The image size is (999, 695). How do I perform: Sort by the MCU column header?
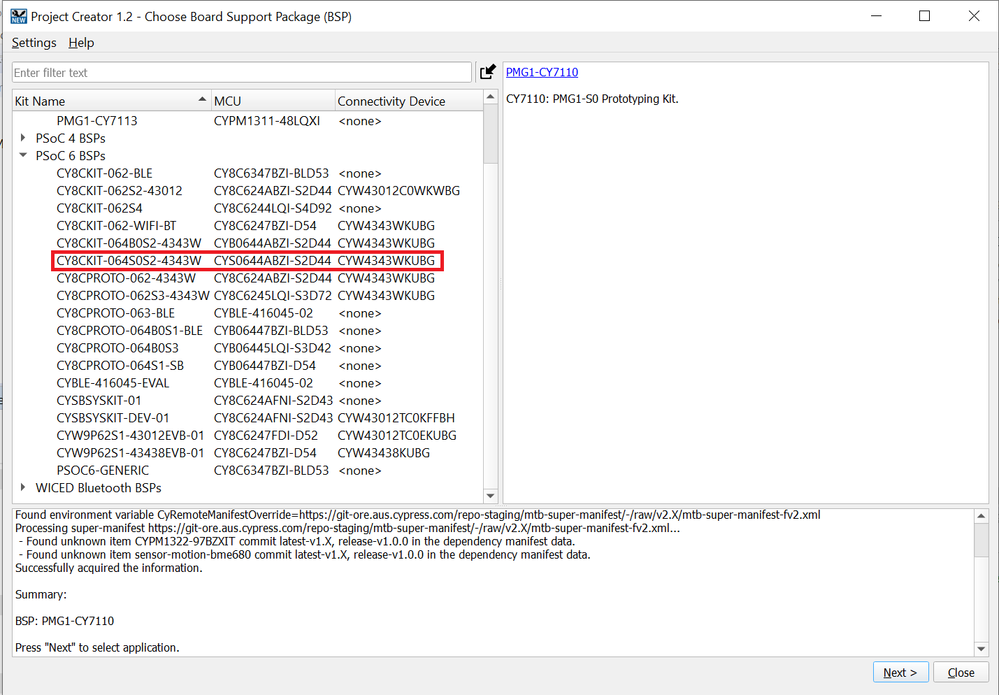pos(273,101)
